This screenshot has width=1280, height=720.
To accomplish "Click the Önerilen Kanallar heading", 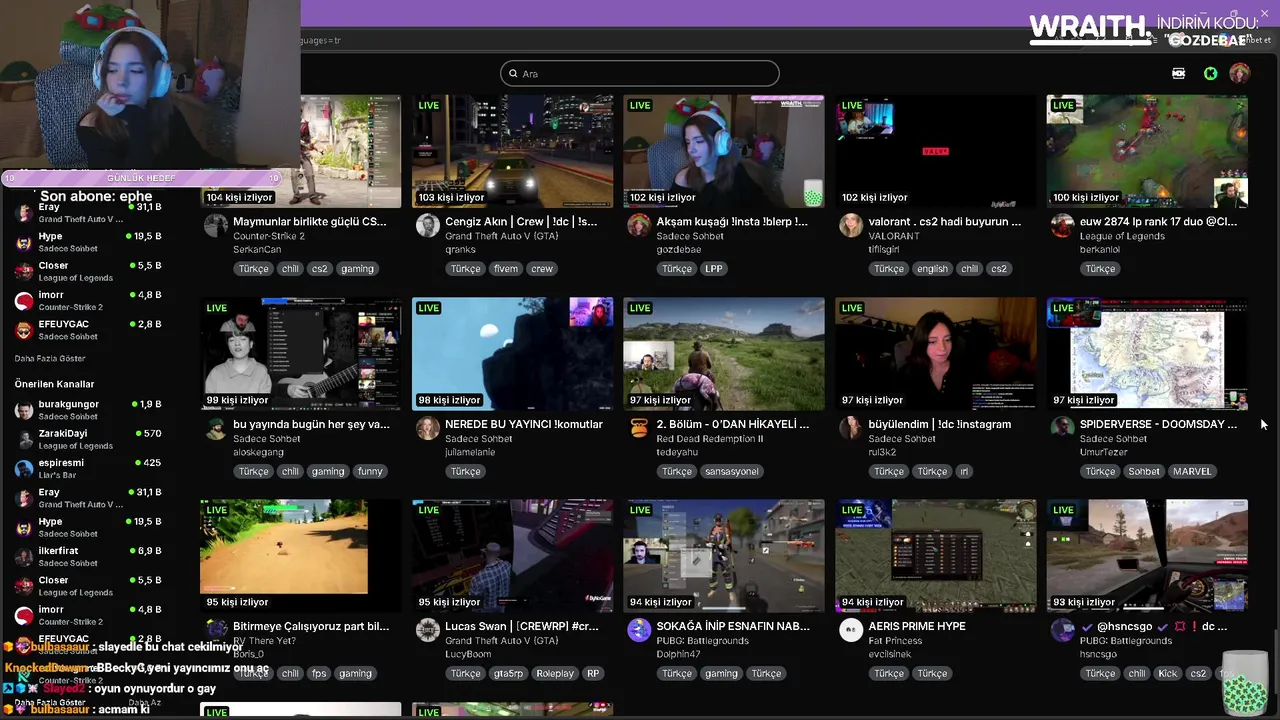I will coord(54,384).
